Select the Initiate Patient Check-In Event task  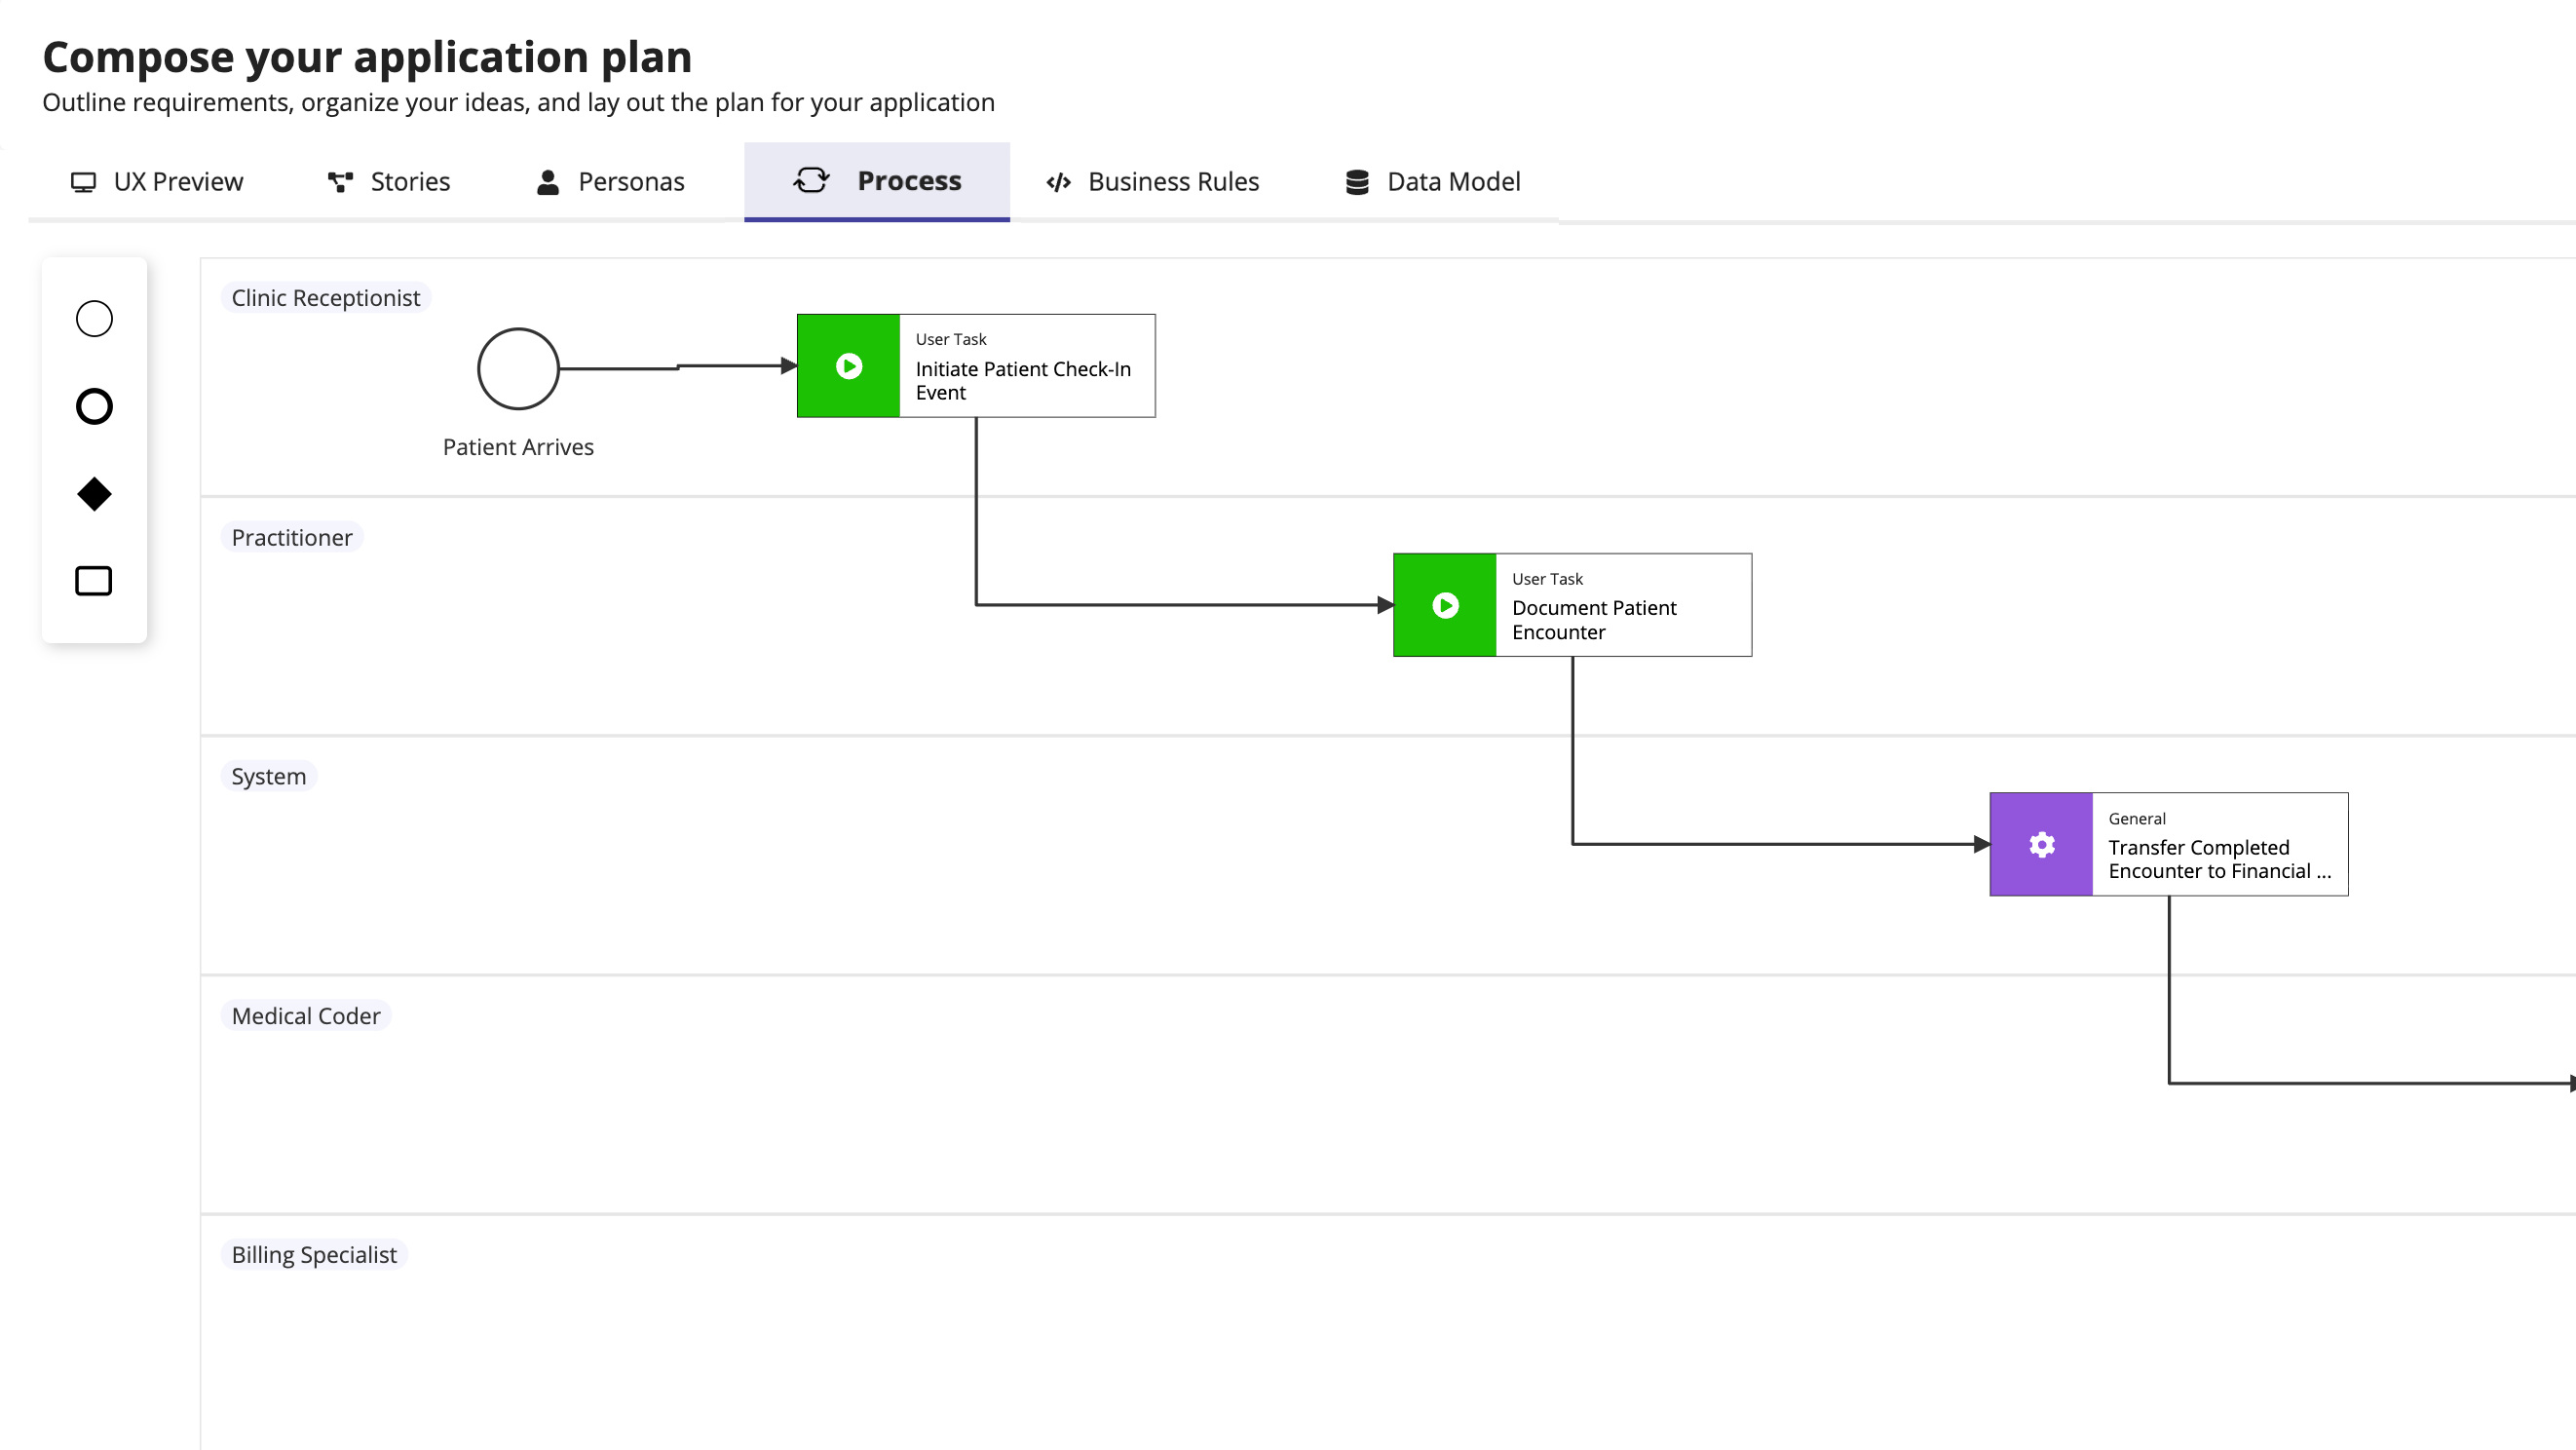(976, 366)
